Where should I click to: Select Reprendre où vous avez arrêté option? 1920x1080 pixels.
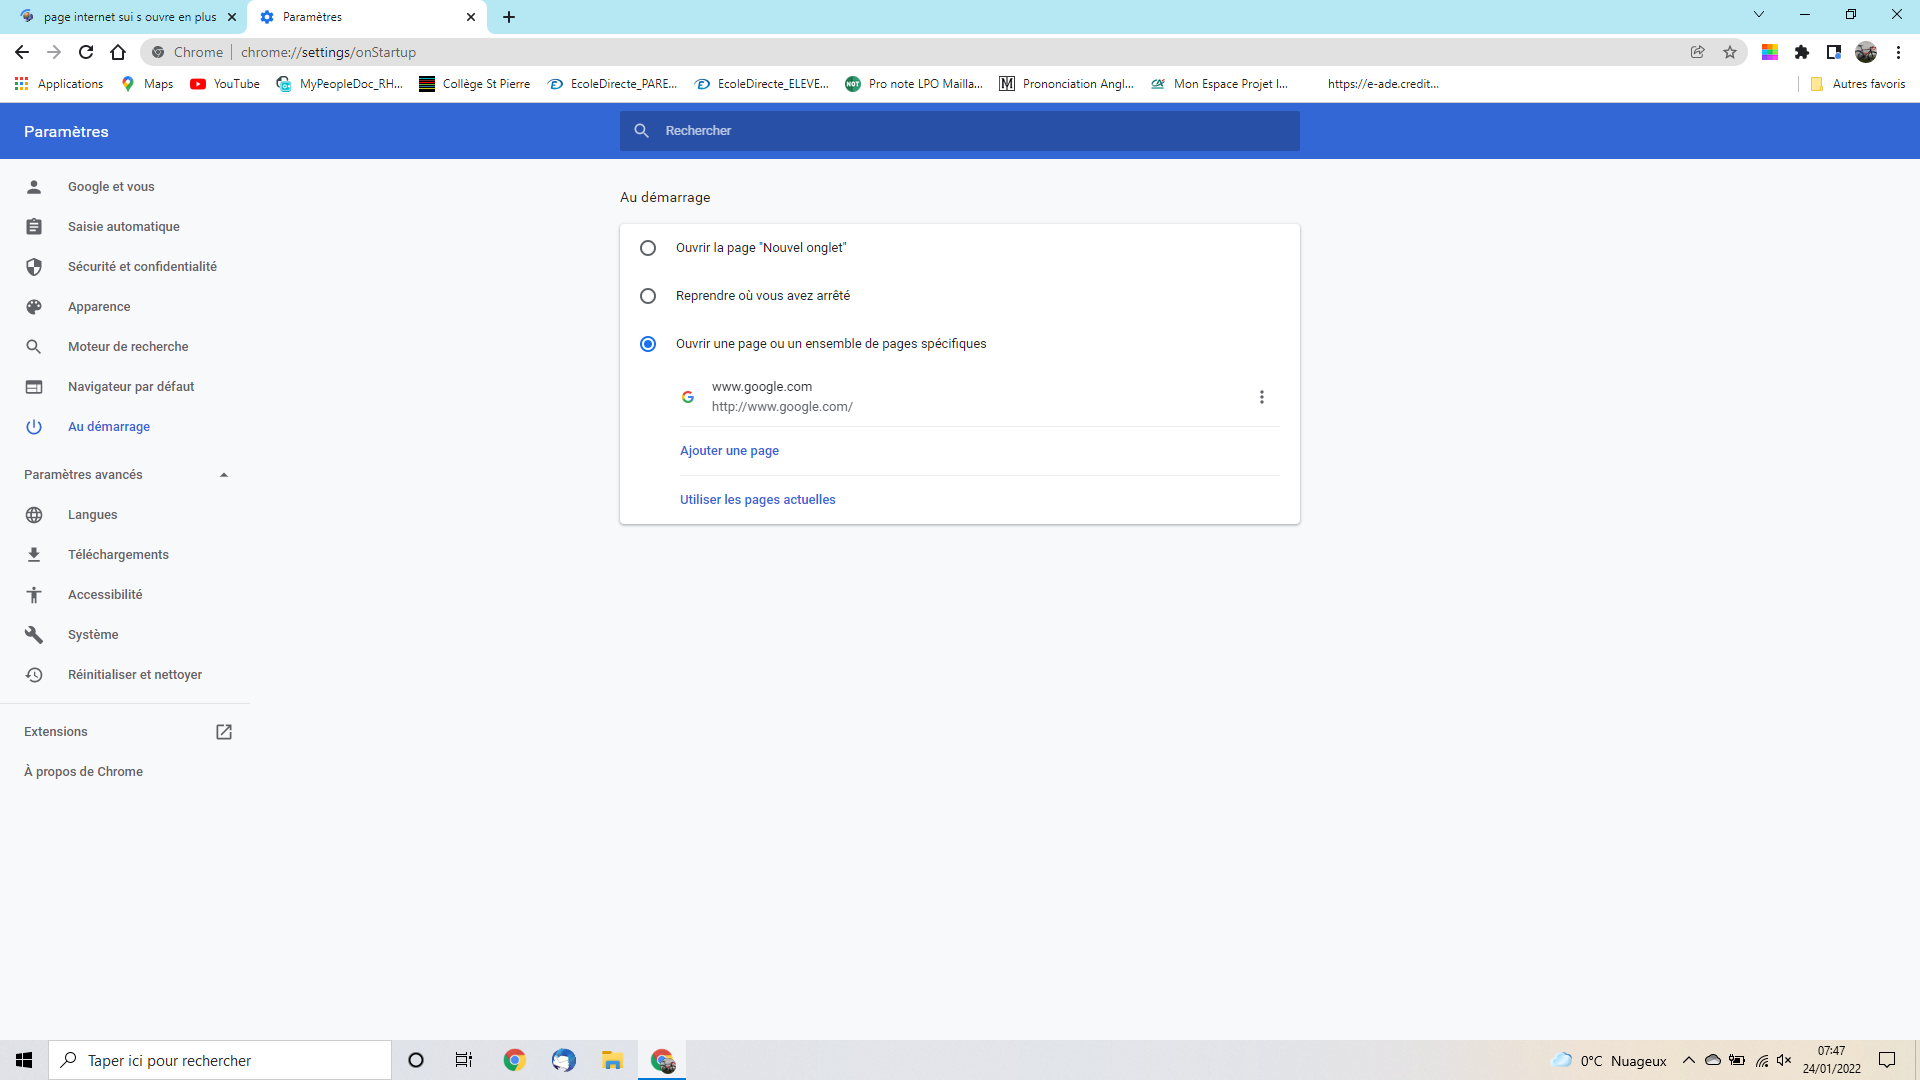pyautogui.click(x=646, y=295)
